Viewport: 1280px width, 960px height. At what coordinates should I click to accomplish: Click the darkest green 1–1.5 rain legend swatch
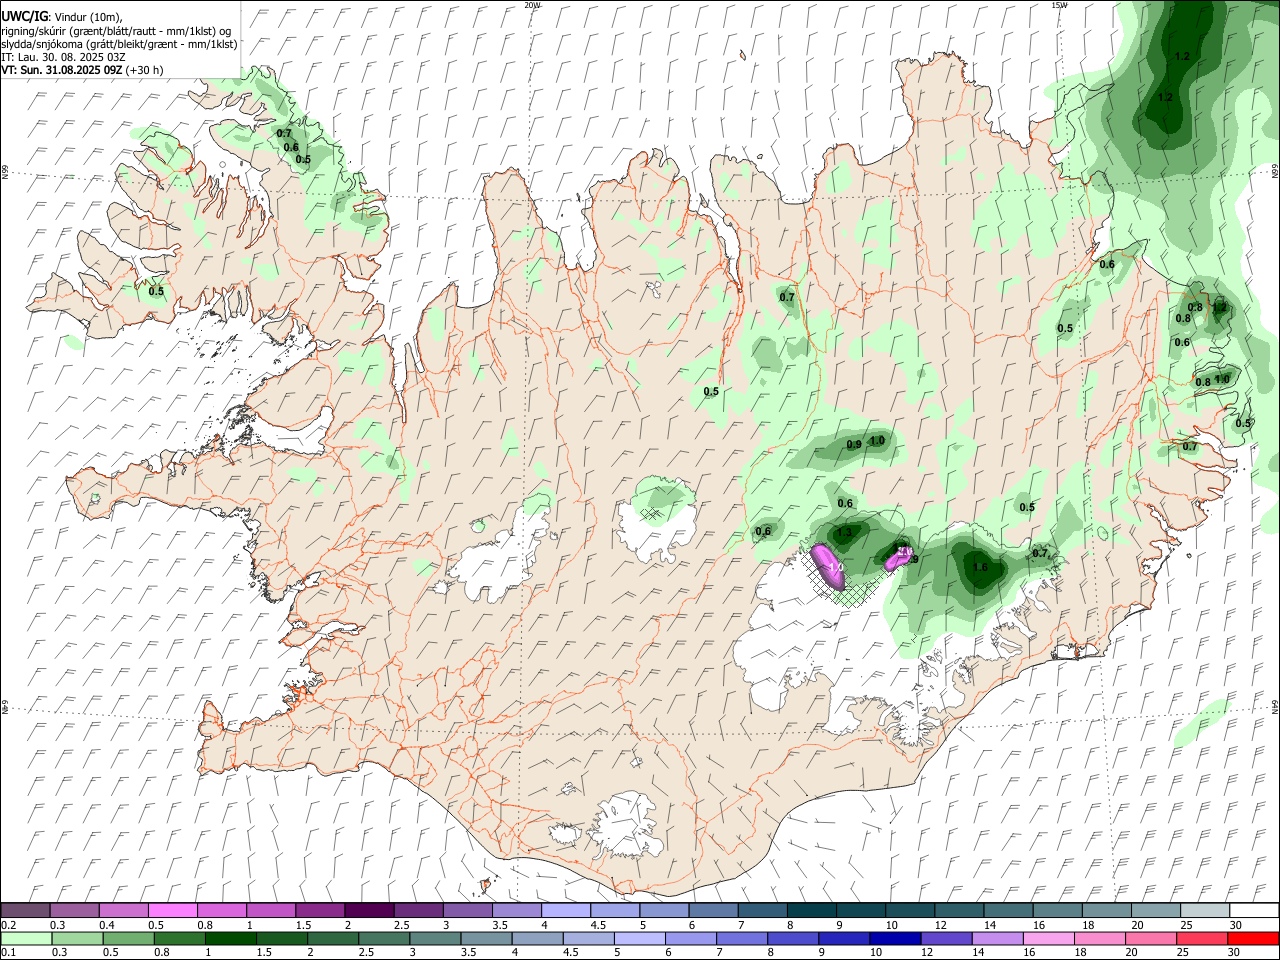[x=231, y=938]
